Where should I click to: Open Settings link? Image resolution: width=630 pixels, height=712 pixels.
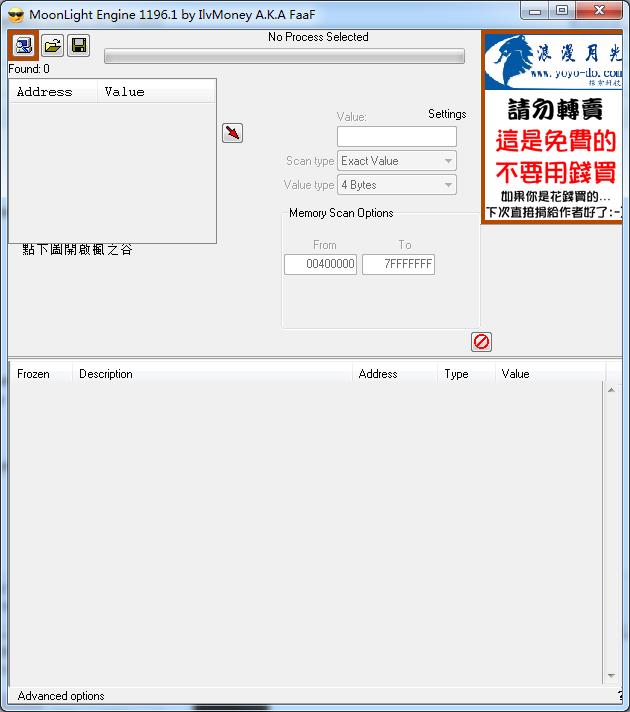[x=447, y=114]
